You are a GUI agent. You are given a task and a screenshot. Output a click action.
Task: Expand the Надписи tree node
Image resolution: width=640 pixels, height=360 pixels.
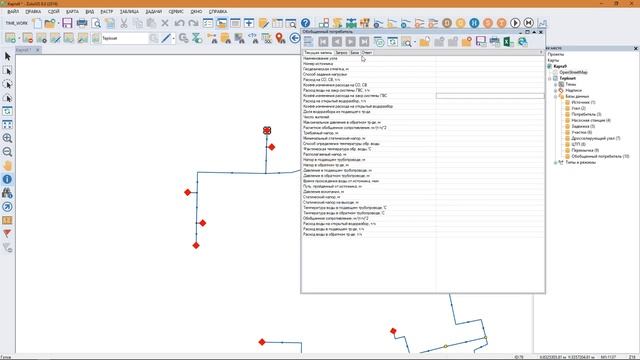pos(555,90)
